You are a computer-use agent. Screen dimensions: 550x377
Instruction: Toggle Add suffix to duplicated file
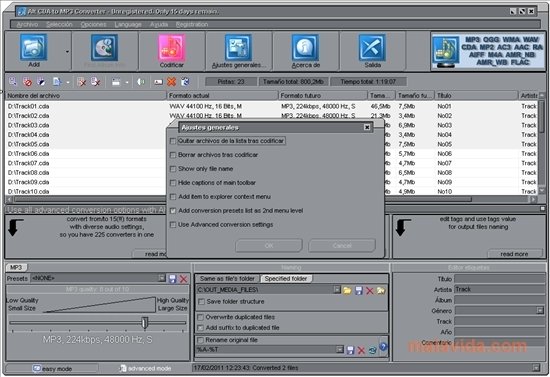click(200, 328)
